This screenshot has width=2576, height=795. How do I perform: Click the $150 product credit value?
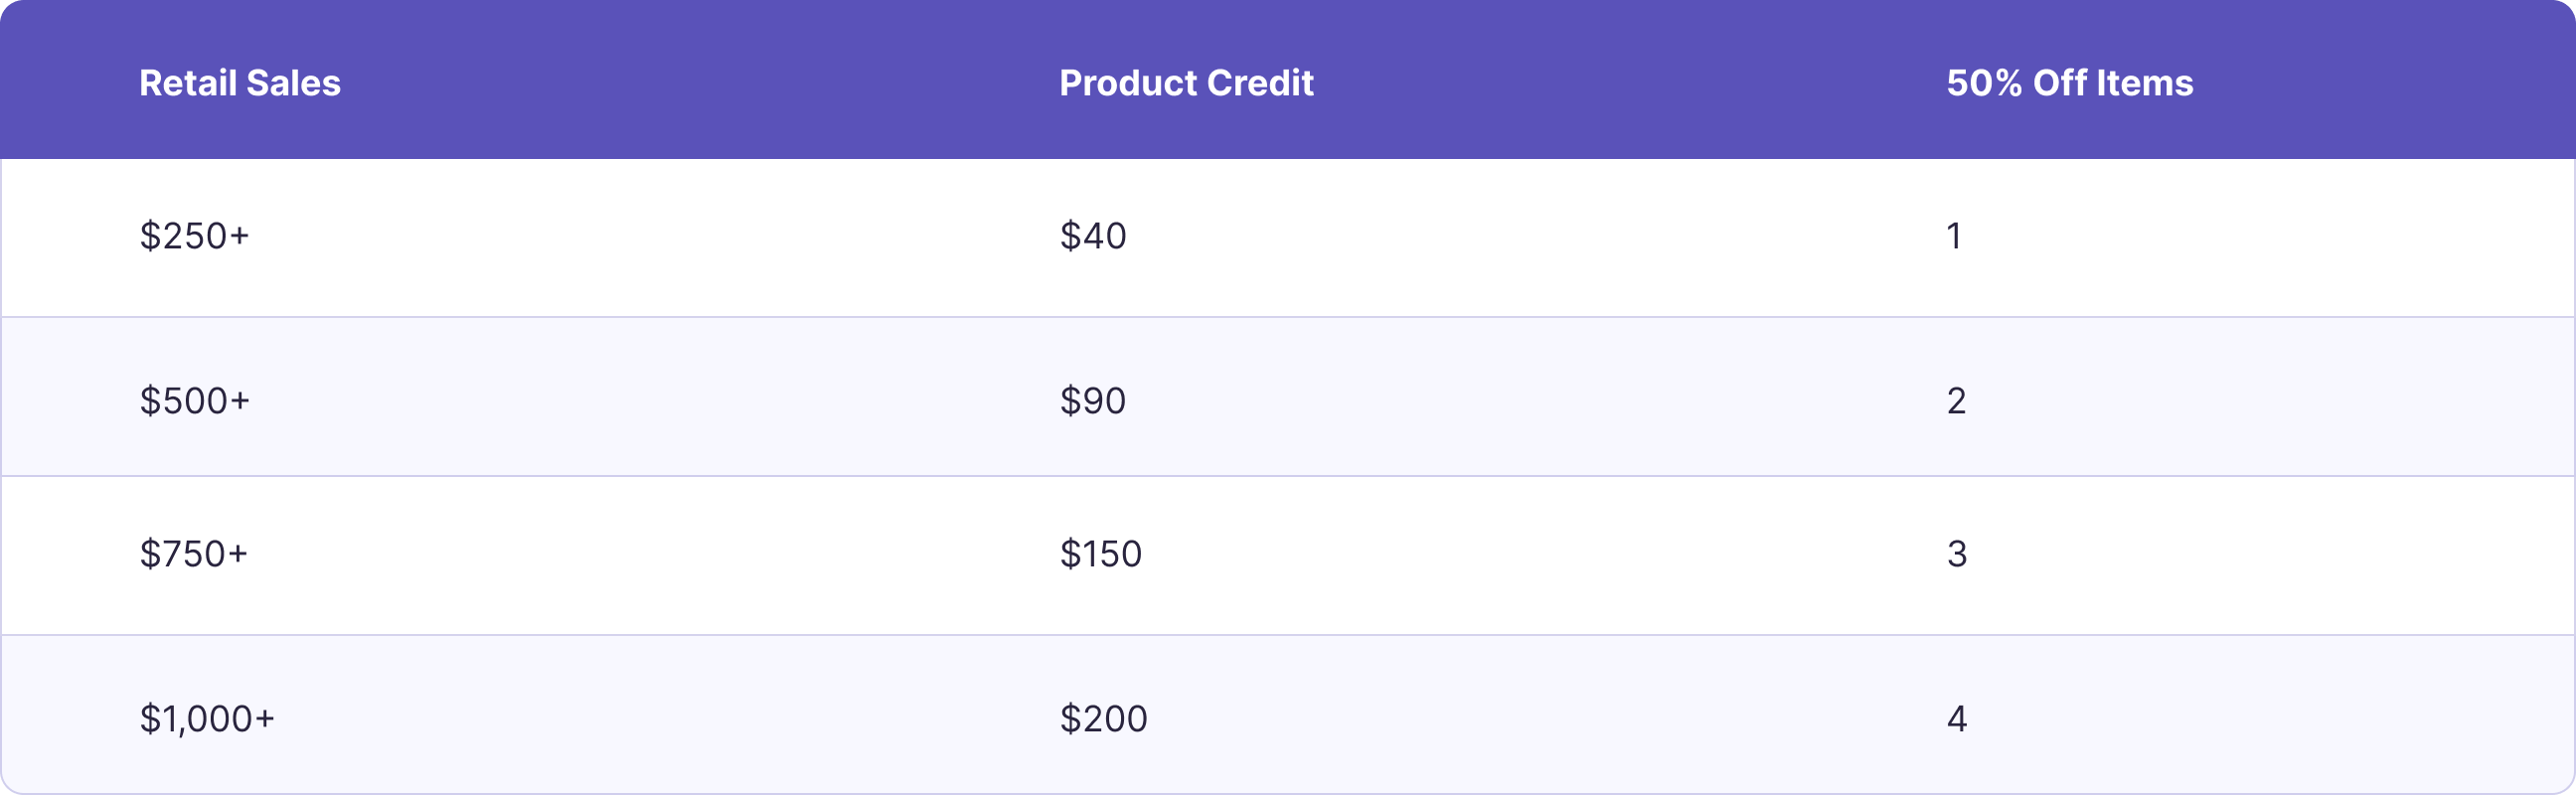point(1100,554)
